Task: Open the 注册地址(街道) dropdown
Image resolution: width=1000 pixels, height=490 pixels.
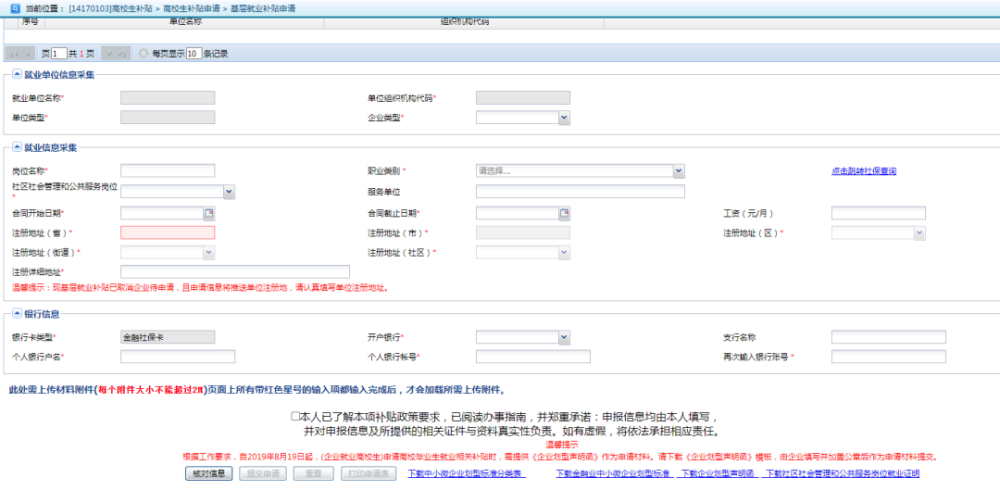Action: [209, 253]
